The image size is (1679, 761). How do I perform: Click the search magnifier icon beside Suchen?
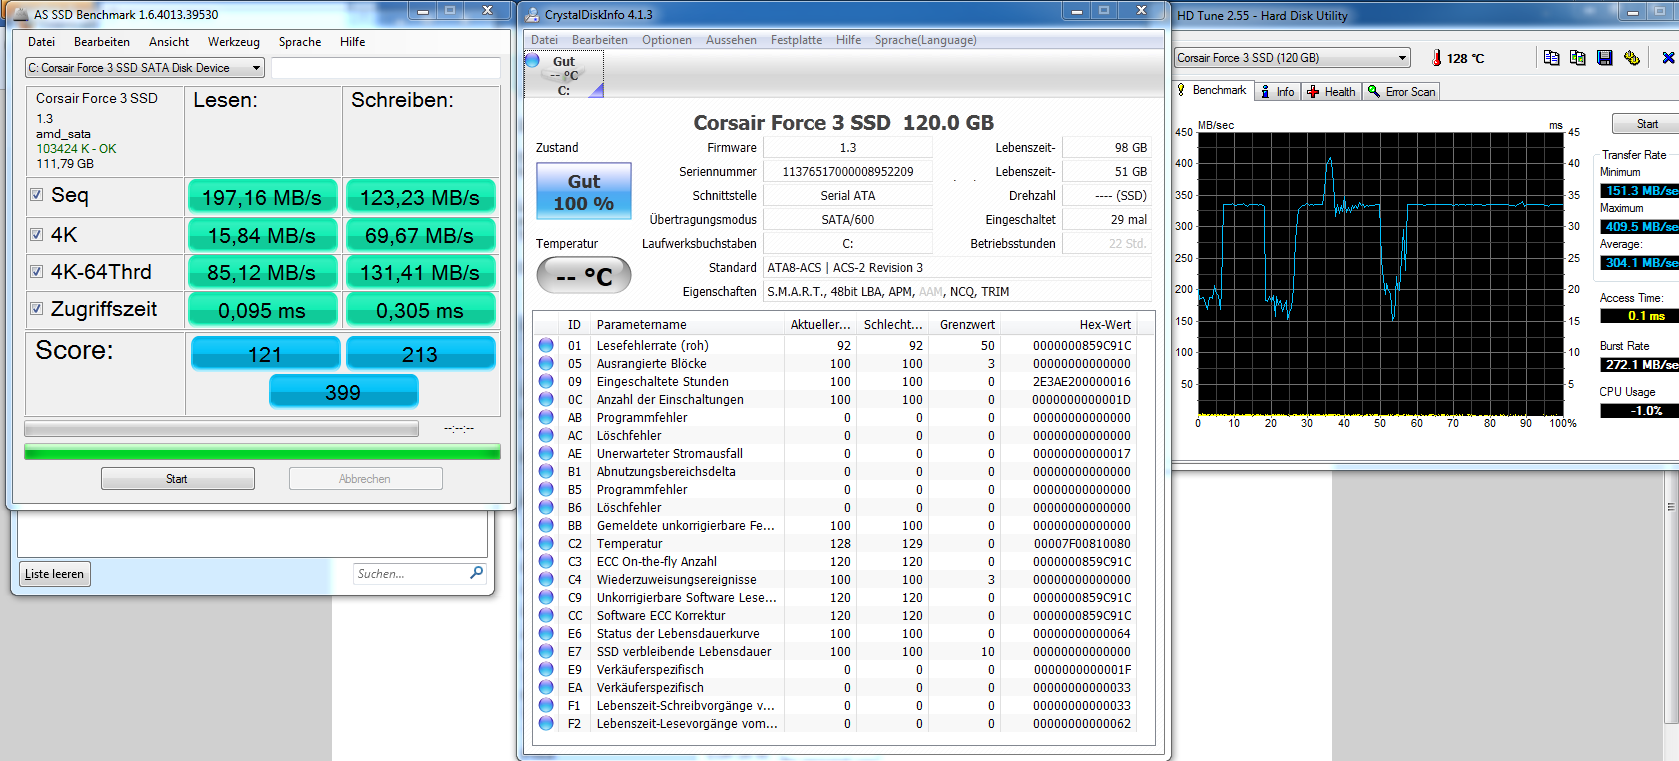(476, 573)
